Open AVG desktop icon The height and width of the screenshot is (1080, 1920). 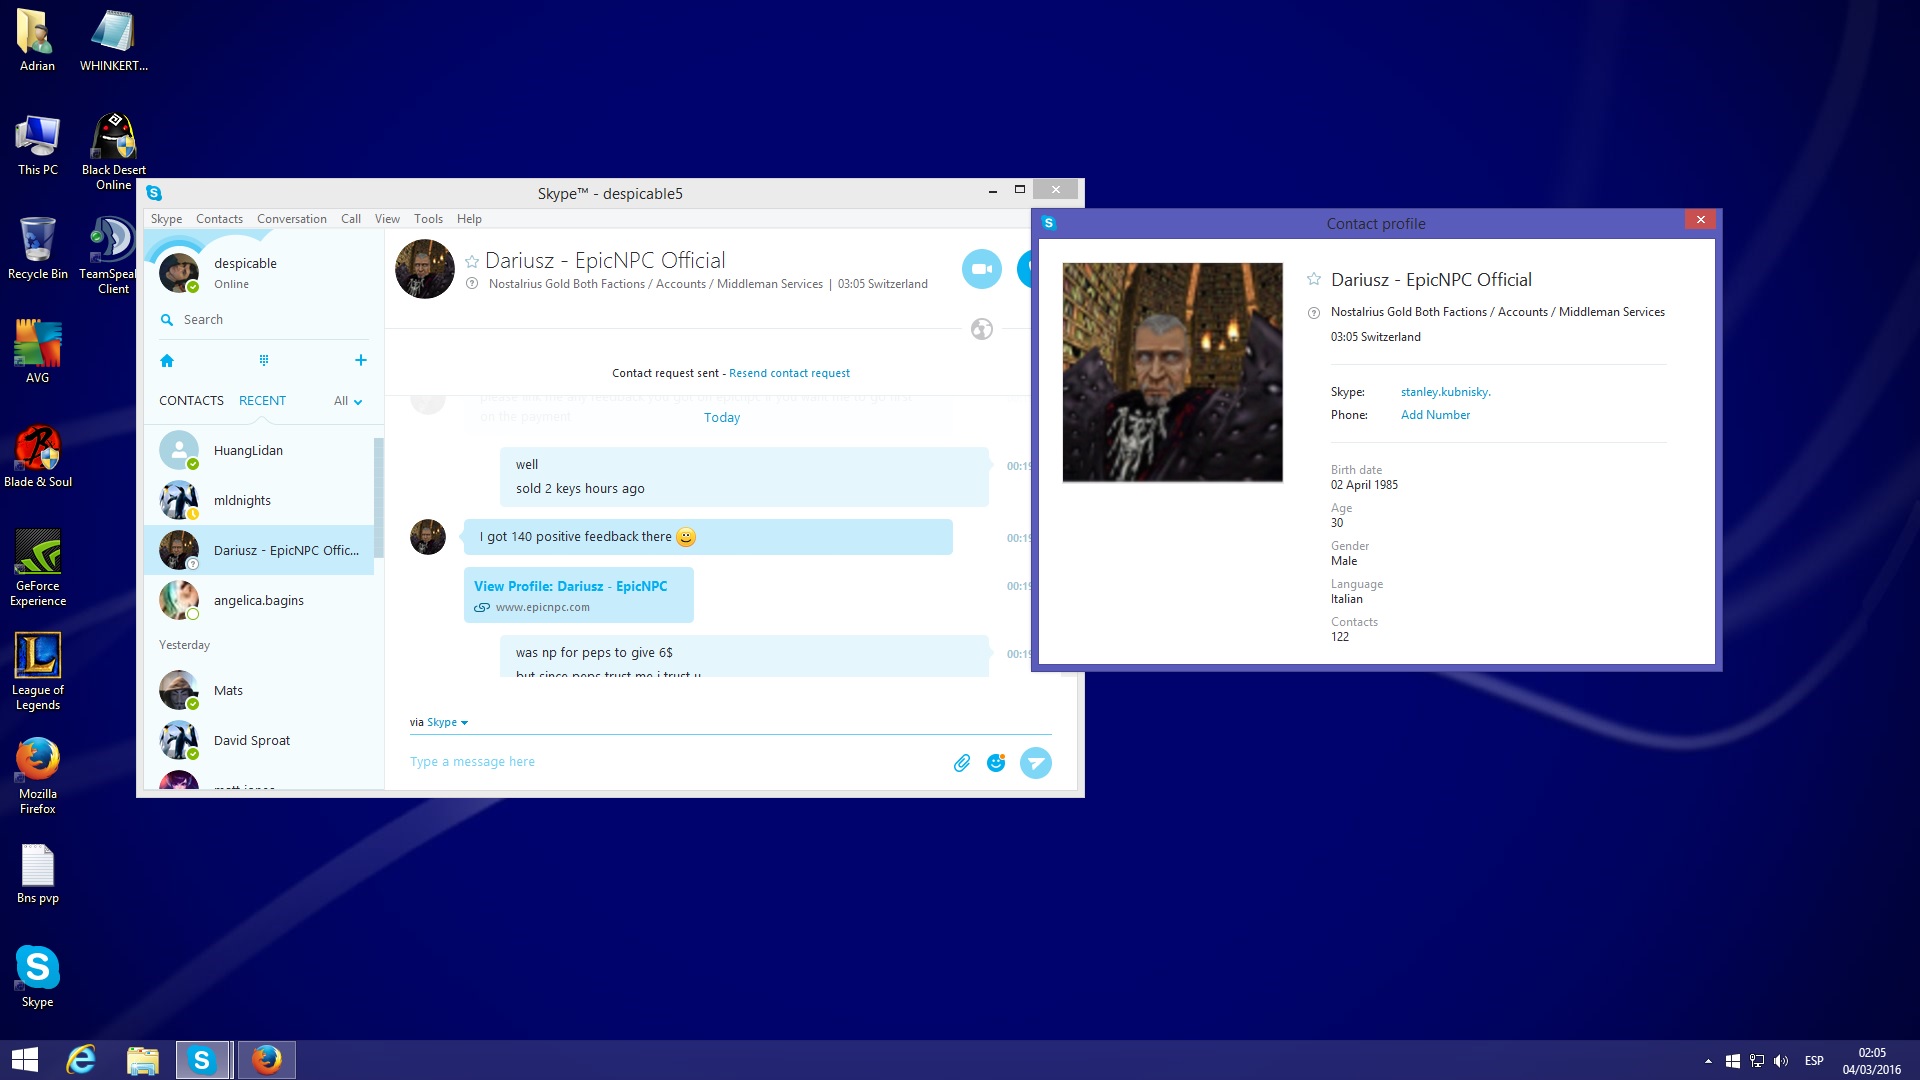[x=38, y=352]
